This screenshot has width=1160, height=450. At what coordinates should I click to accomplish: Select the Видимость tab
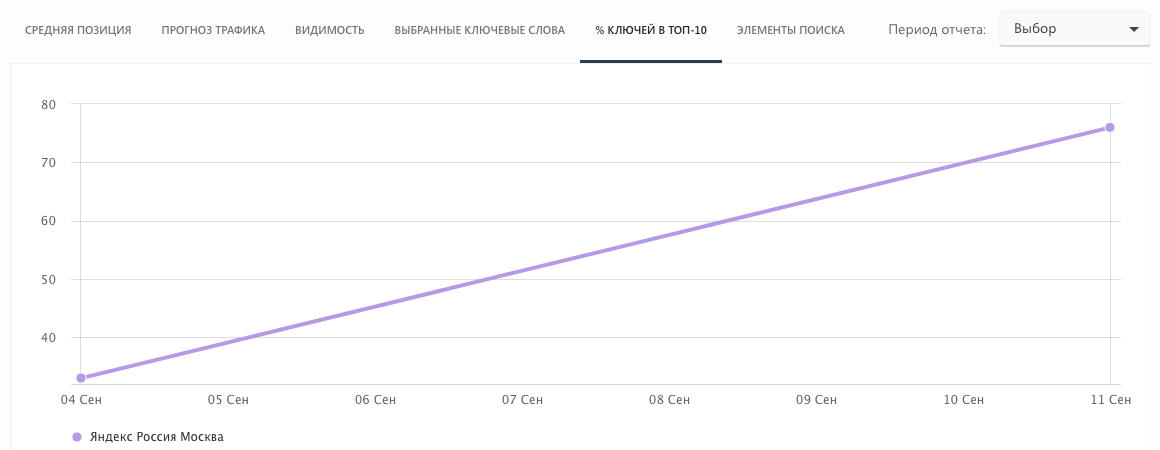[330, 30]
